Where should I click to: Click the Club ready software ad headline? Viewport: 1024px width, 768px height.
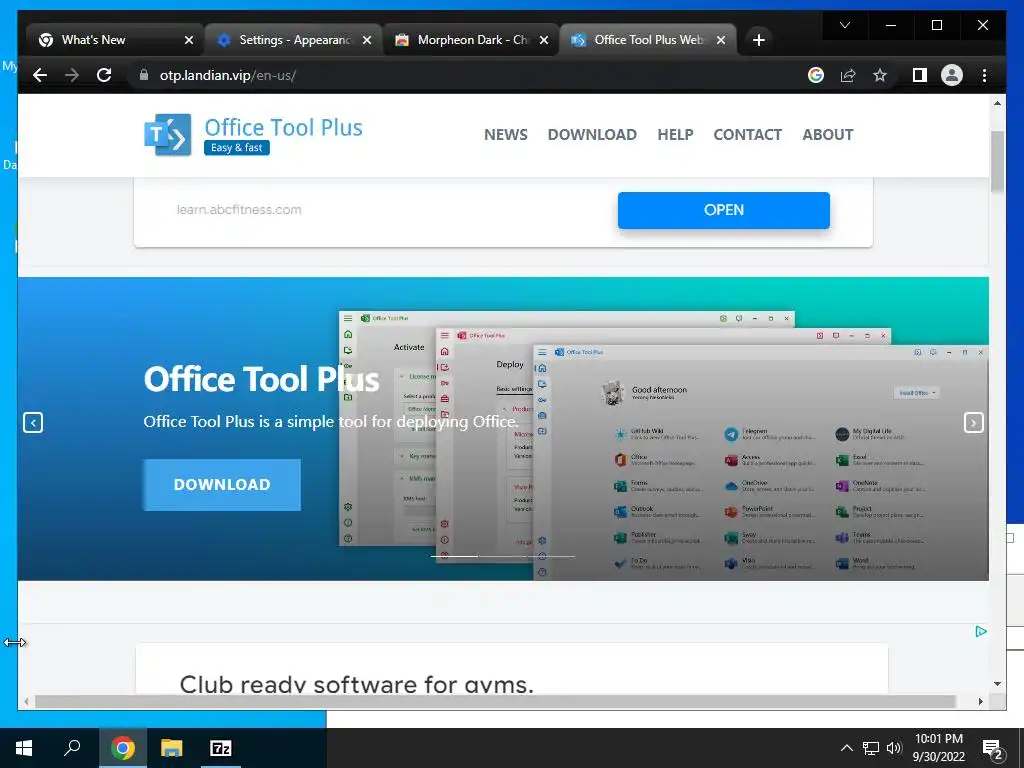click(x=357, y=684)
